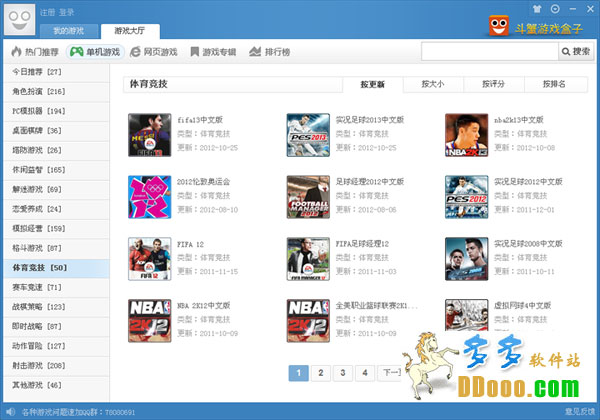Open the 虚拟网球4中文版 cover thumbnail
Screen dimensions: 600x420
(x=466, y=315)
